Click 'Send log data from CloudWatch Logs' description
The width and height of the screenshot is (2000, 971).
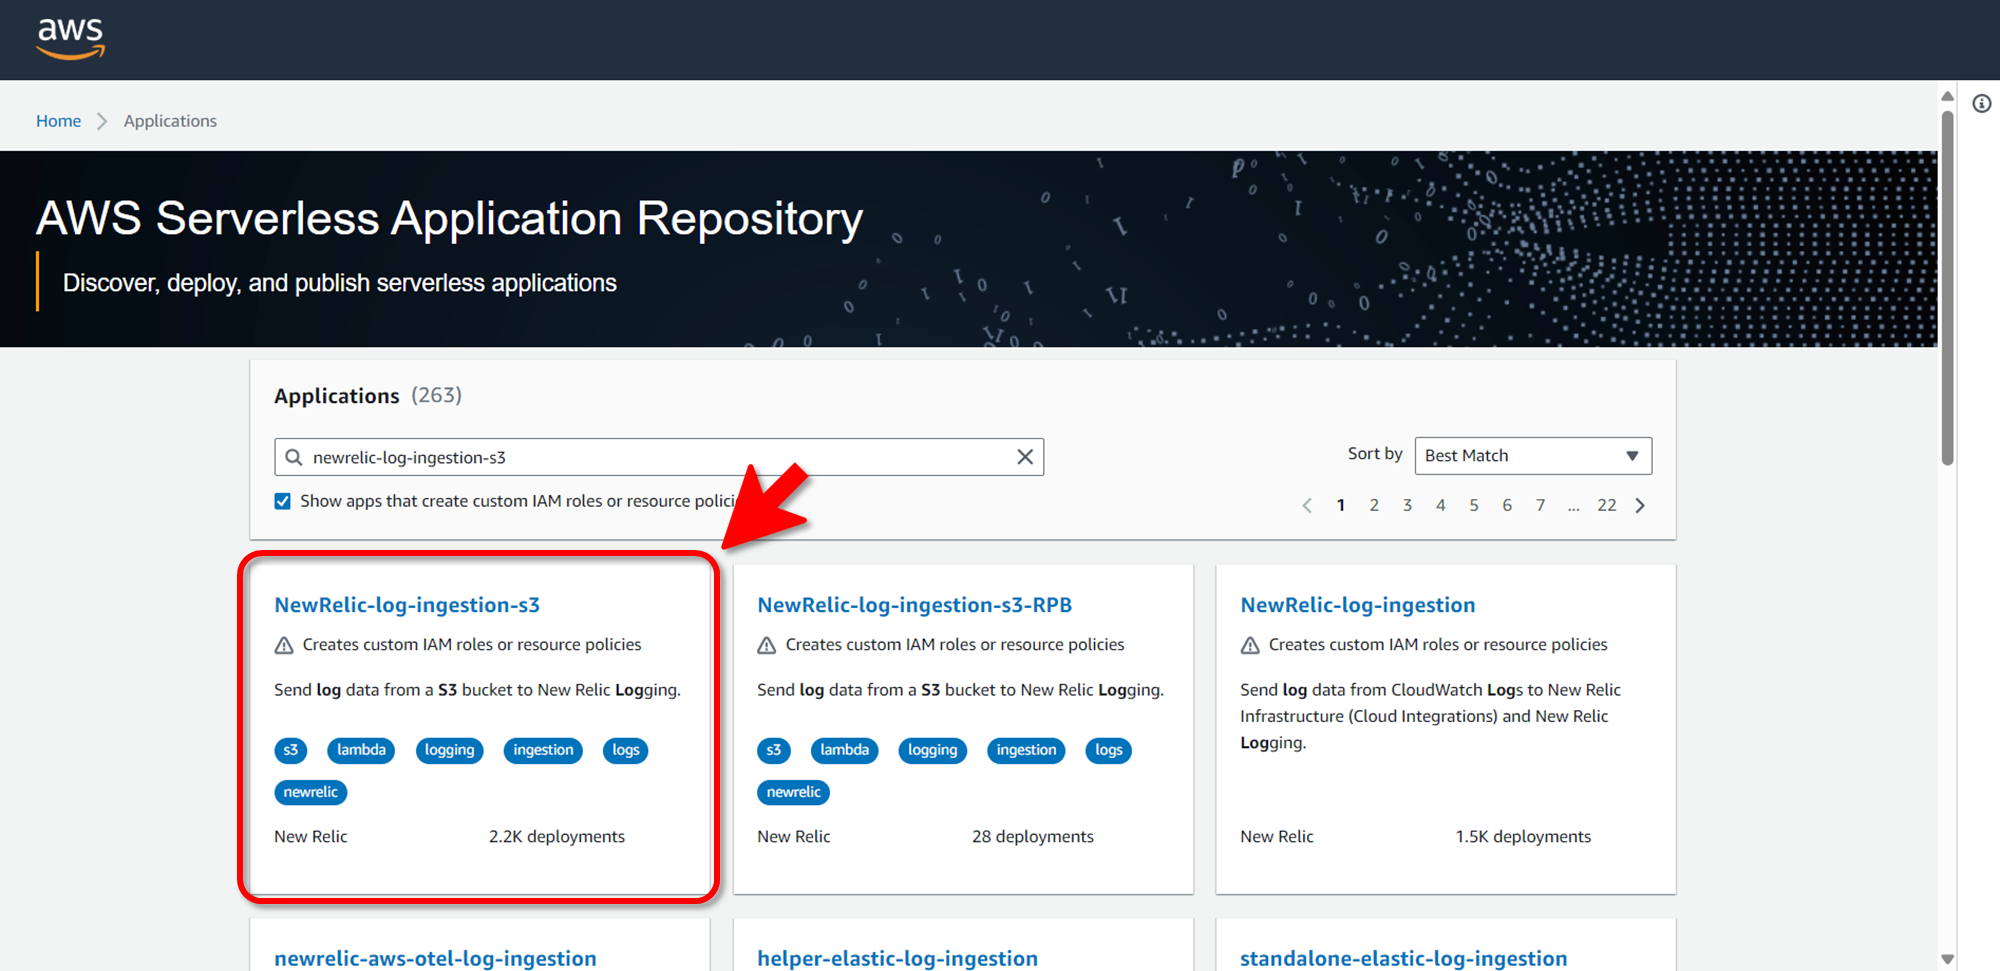[x=1430, y=716]
